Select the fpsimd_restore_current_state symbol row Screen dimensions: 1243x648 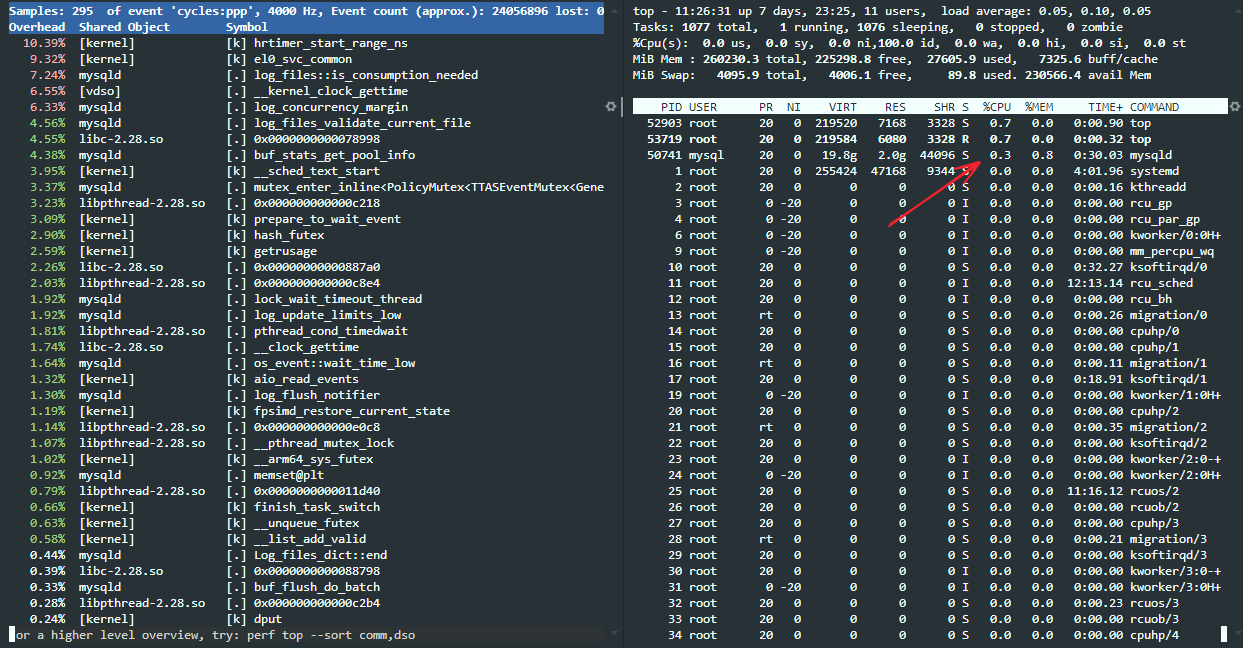coord(305,411)
